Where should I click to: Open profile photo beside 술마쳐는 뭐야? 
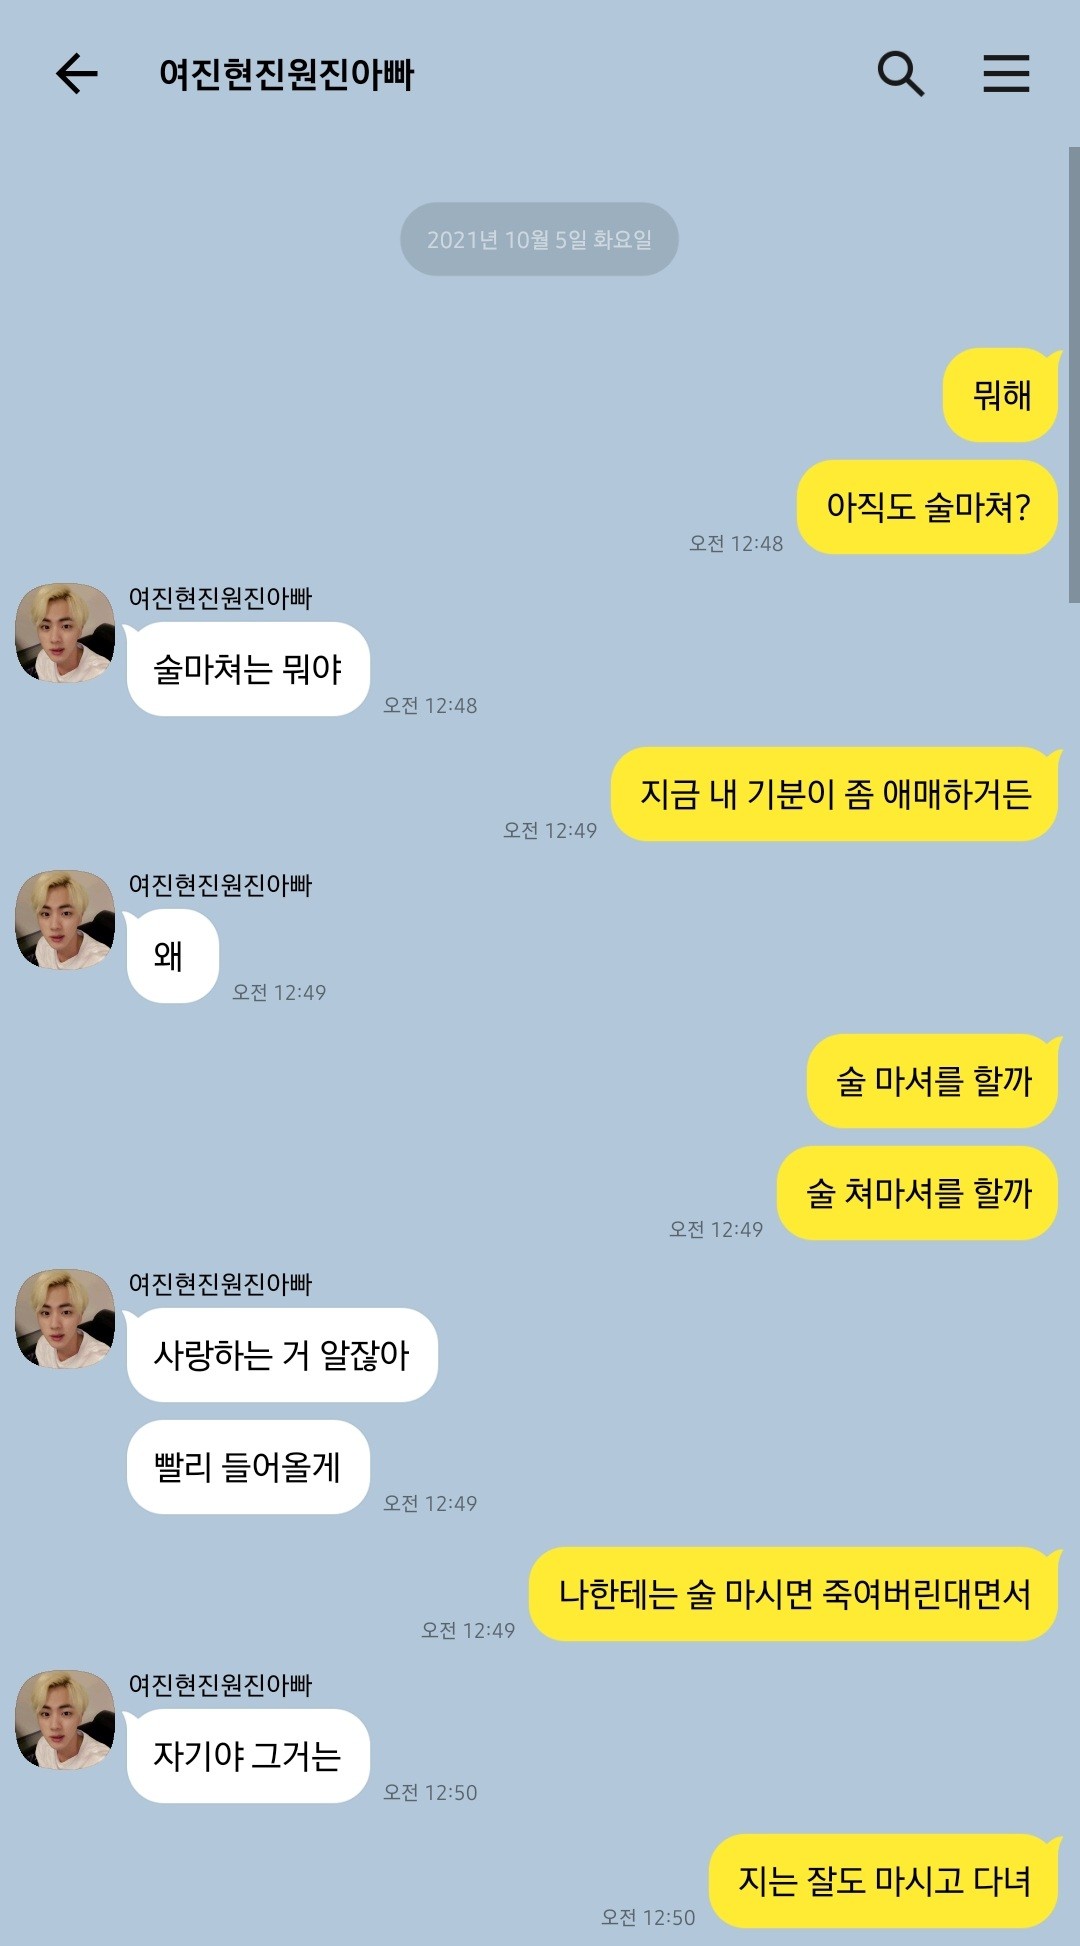tap(65, 633)
